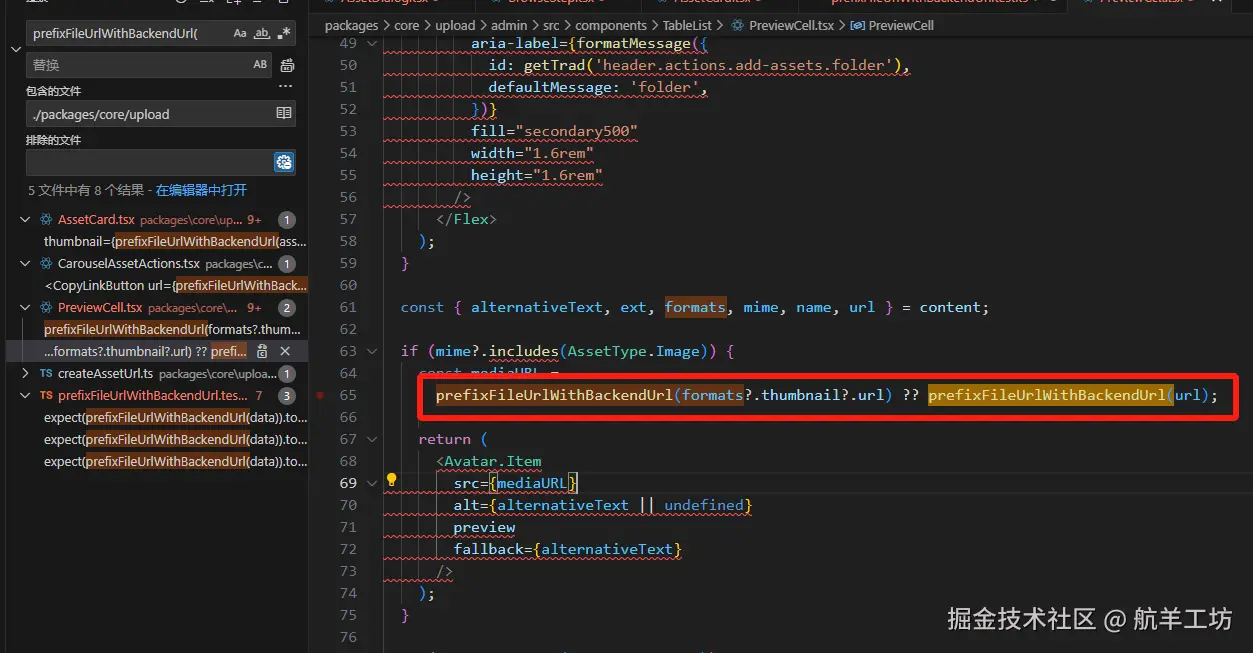Toggle exclude settings and ignore files

coord(284,162)
